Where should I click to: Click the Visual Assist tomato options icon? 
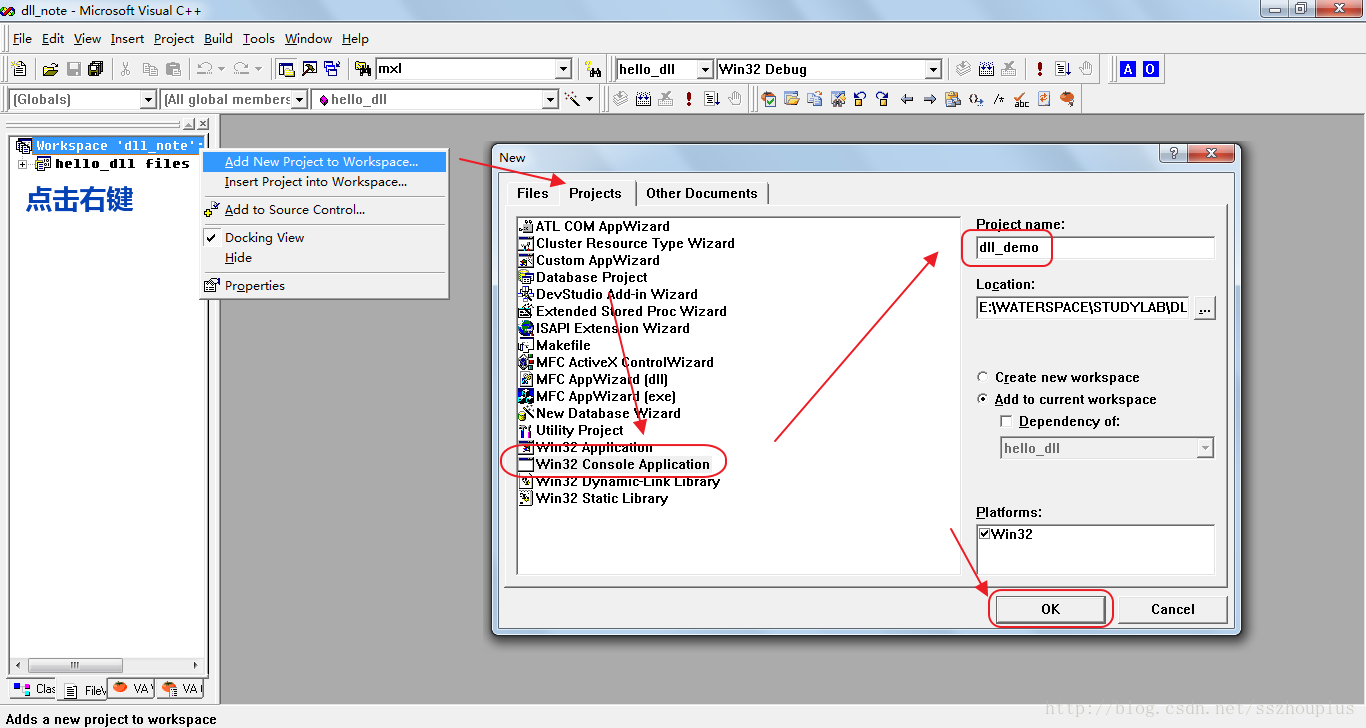point(1067,99)
